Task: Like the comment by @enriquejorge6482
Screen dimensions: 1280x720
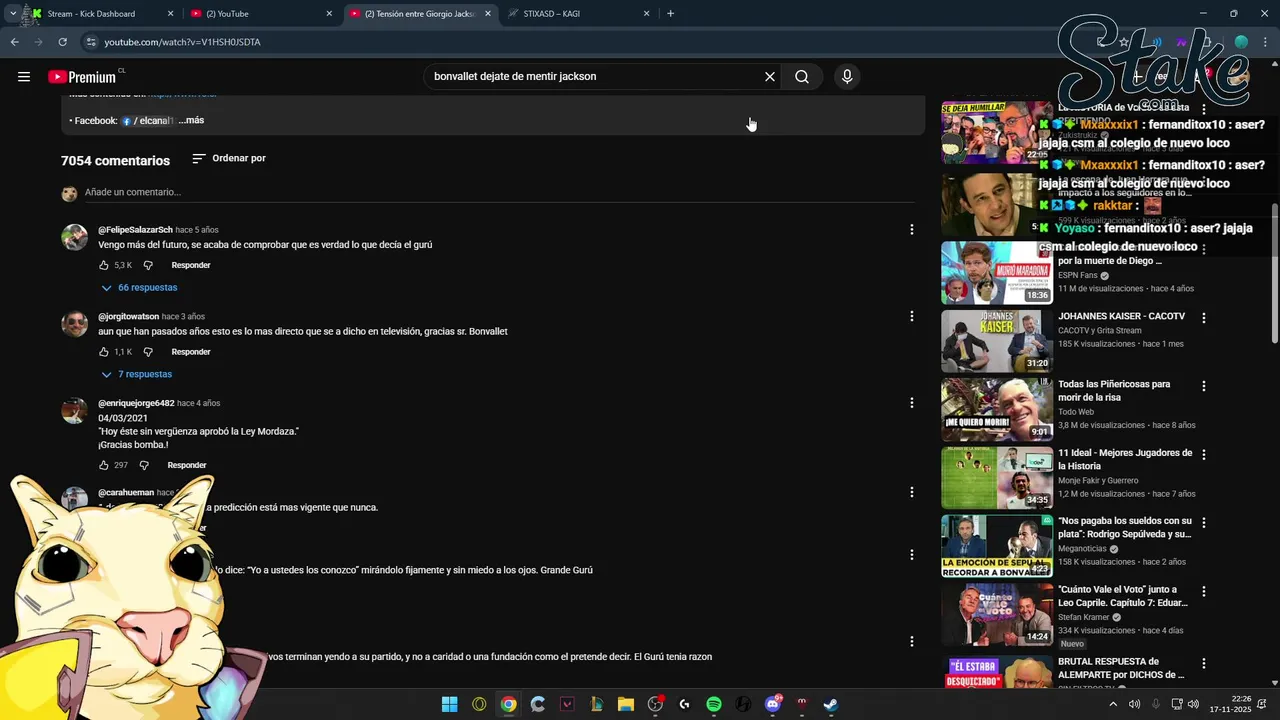Action: coord(104,465)
